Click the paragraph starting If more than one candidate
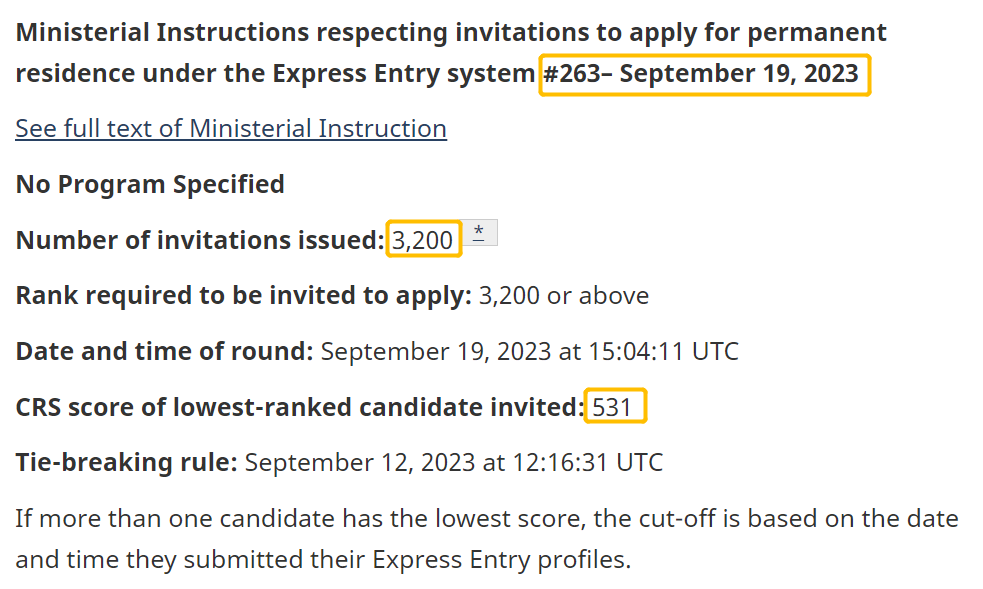This screenshot has height=589, width=983. point(486,519)
